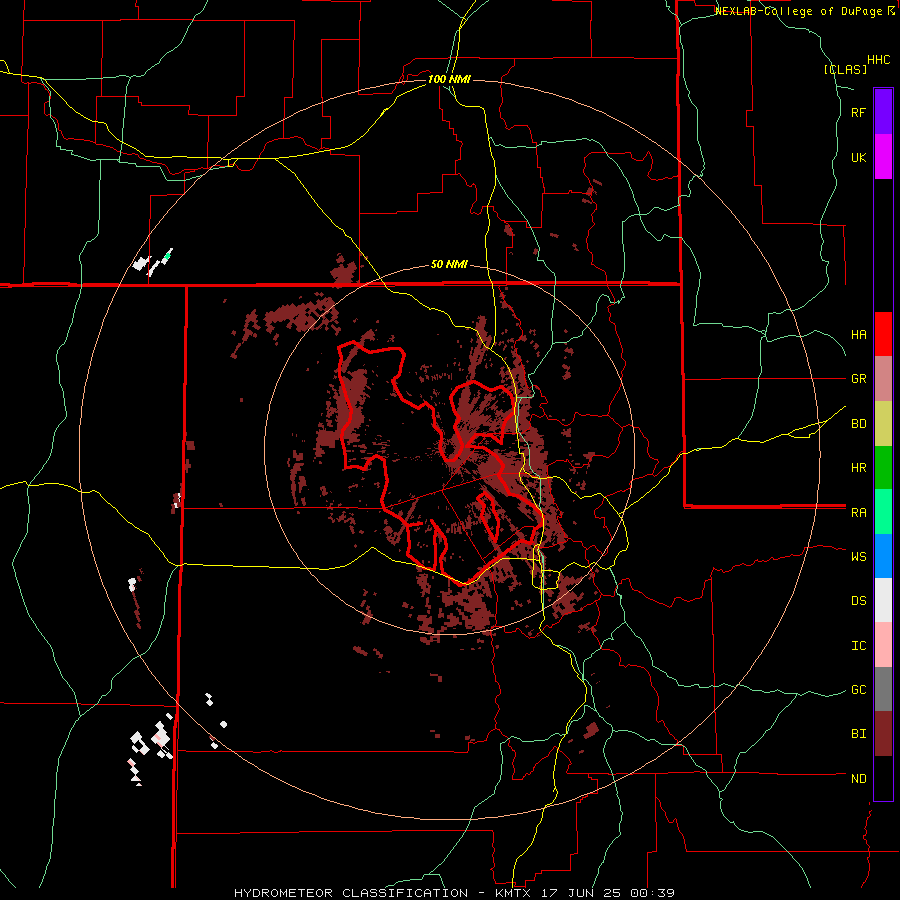Image resolution: width=900 pixels, height=900 pixels.
Task: Click the 'HHC' product code text
Action: [x=879, y=60]
